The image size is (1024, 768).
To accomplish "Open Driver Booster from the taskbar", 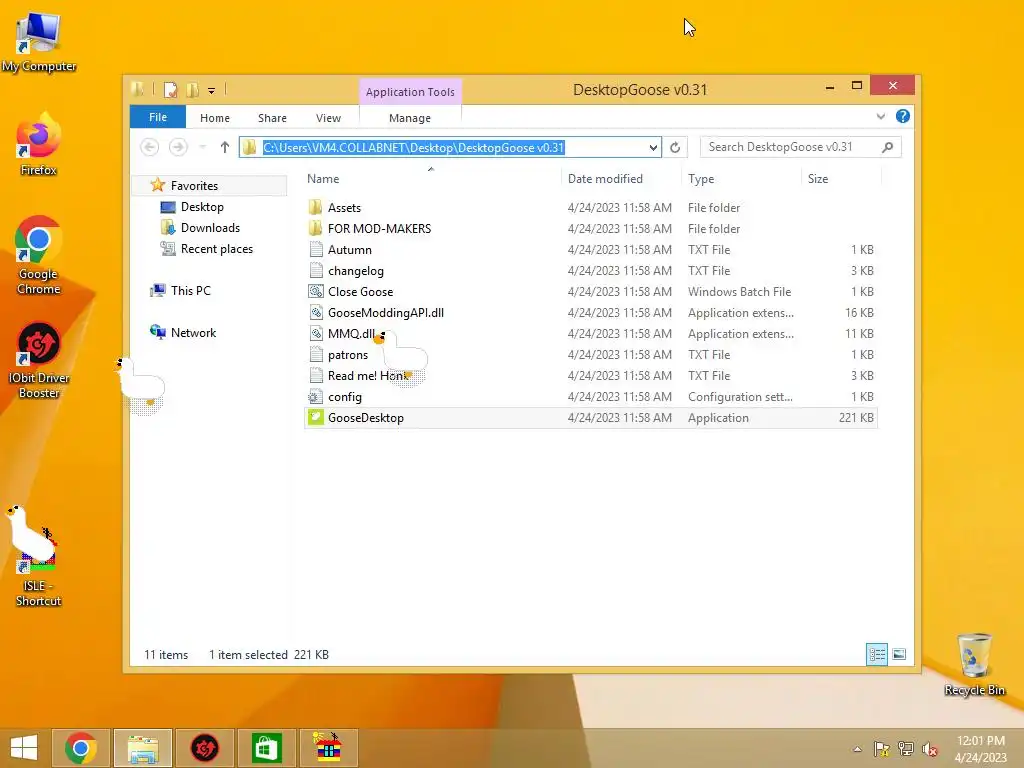I will coord(204,748).
